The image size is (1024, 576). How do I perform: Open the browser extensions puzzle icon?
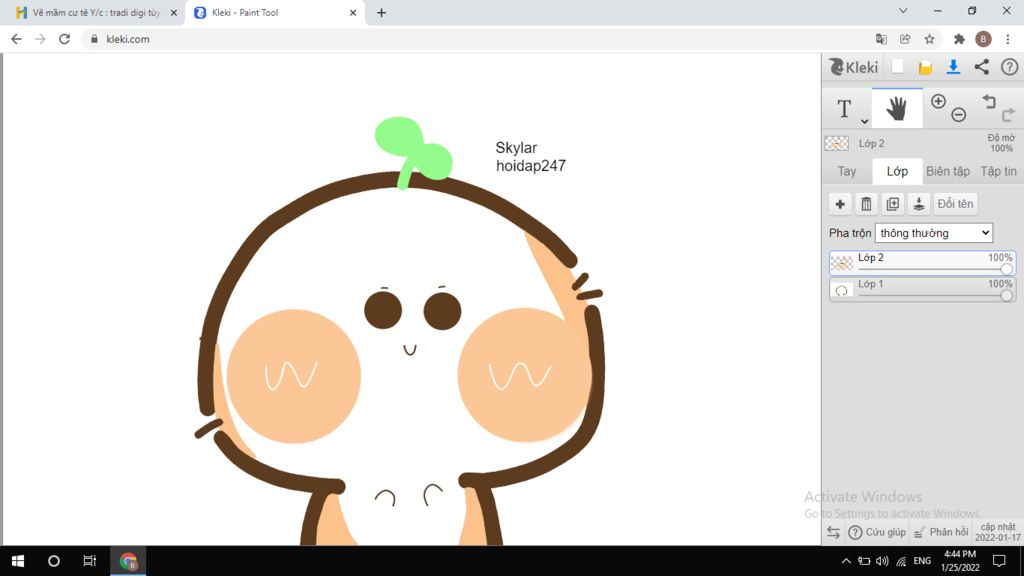(x=959, y=39)
